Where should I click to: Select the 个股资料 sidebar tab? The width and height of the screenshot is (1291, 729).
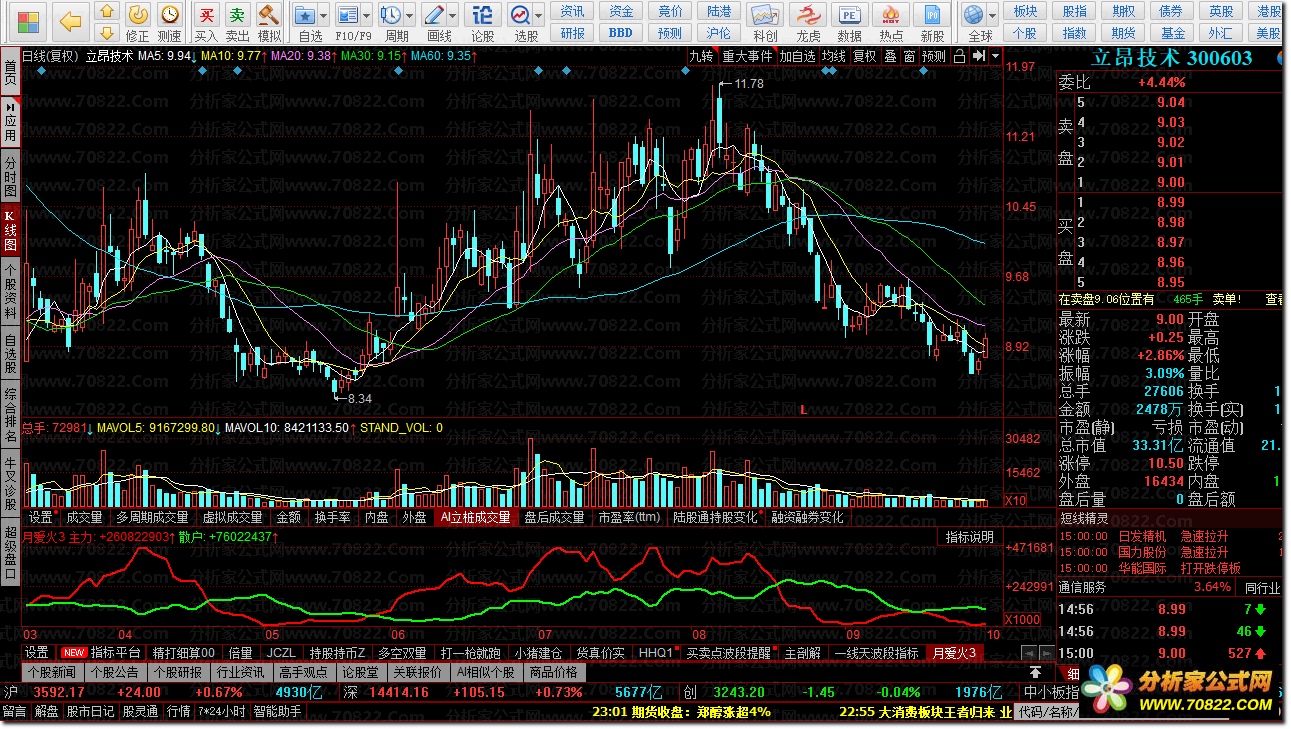click(x=10, y=292)
